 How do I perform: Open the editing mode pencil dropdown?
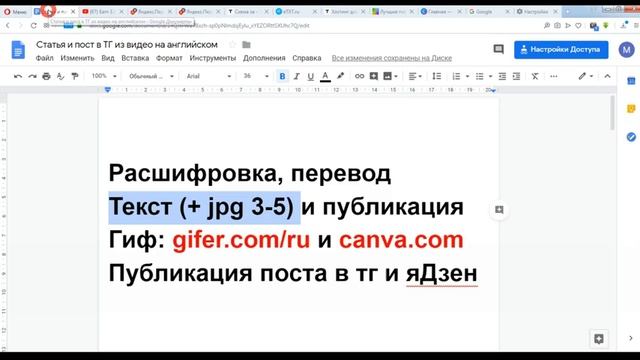pyautogui.click(x=585, y=76)
